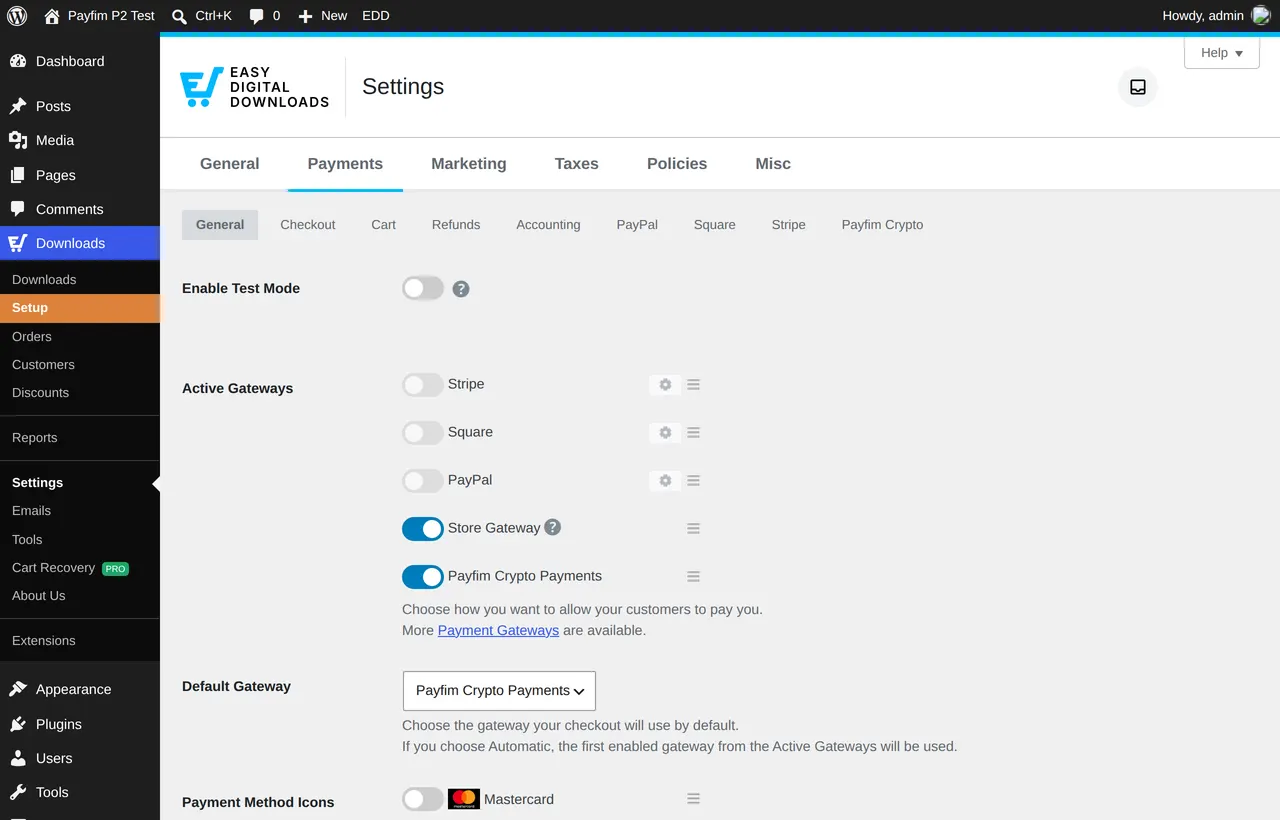Enable the PayPal gateway toggle
This screenshot has width=1280, height=820.
click(x=423, y=481)
